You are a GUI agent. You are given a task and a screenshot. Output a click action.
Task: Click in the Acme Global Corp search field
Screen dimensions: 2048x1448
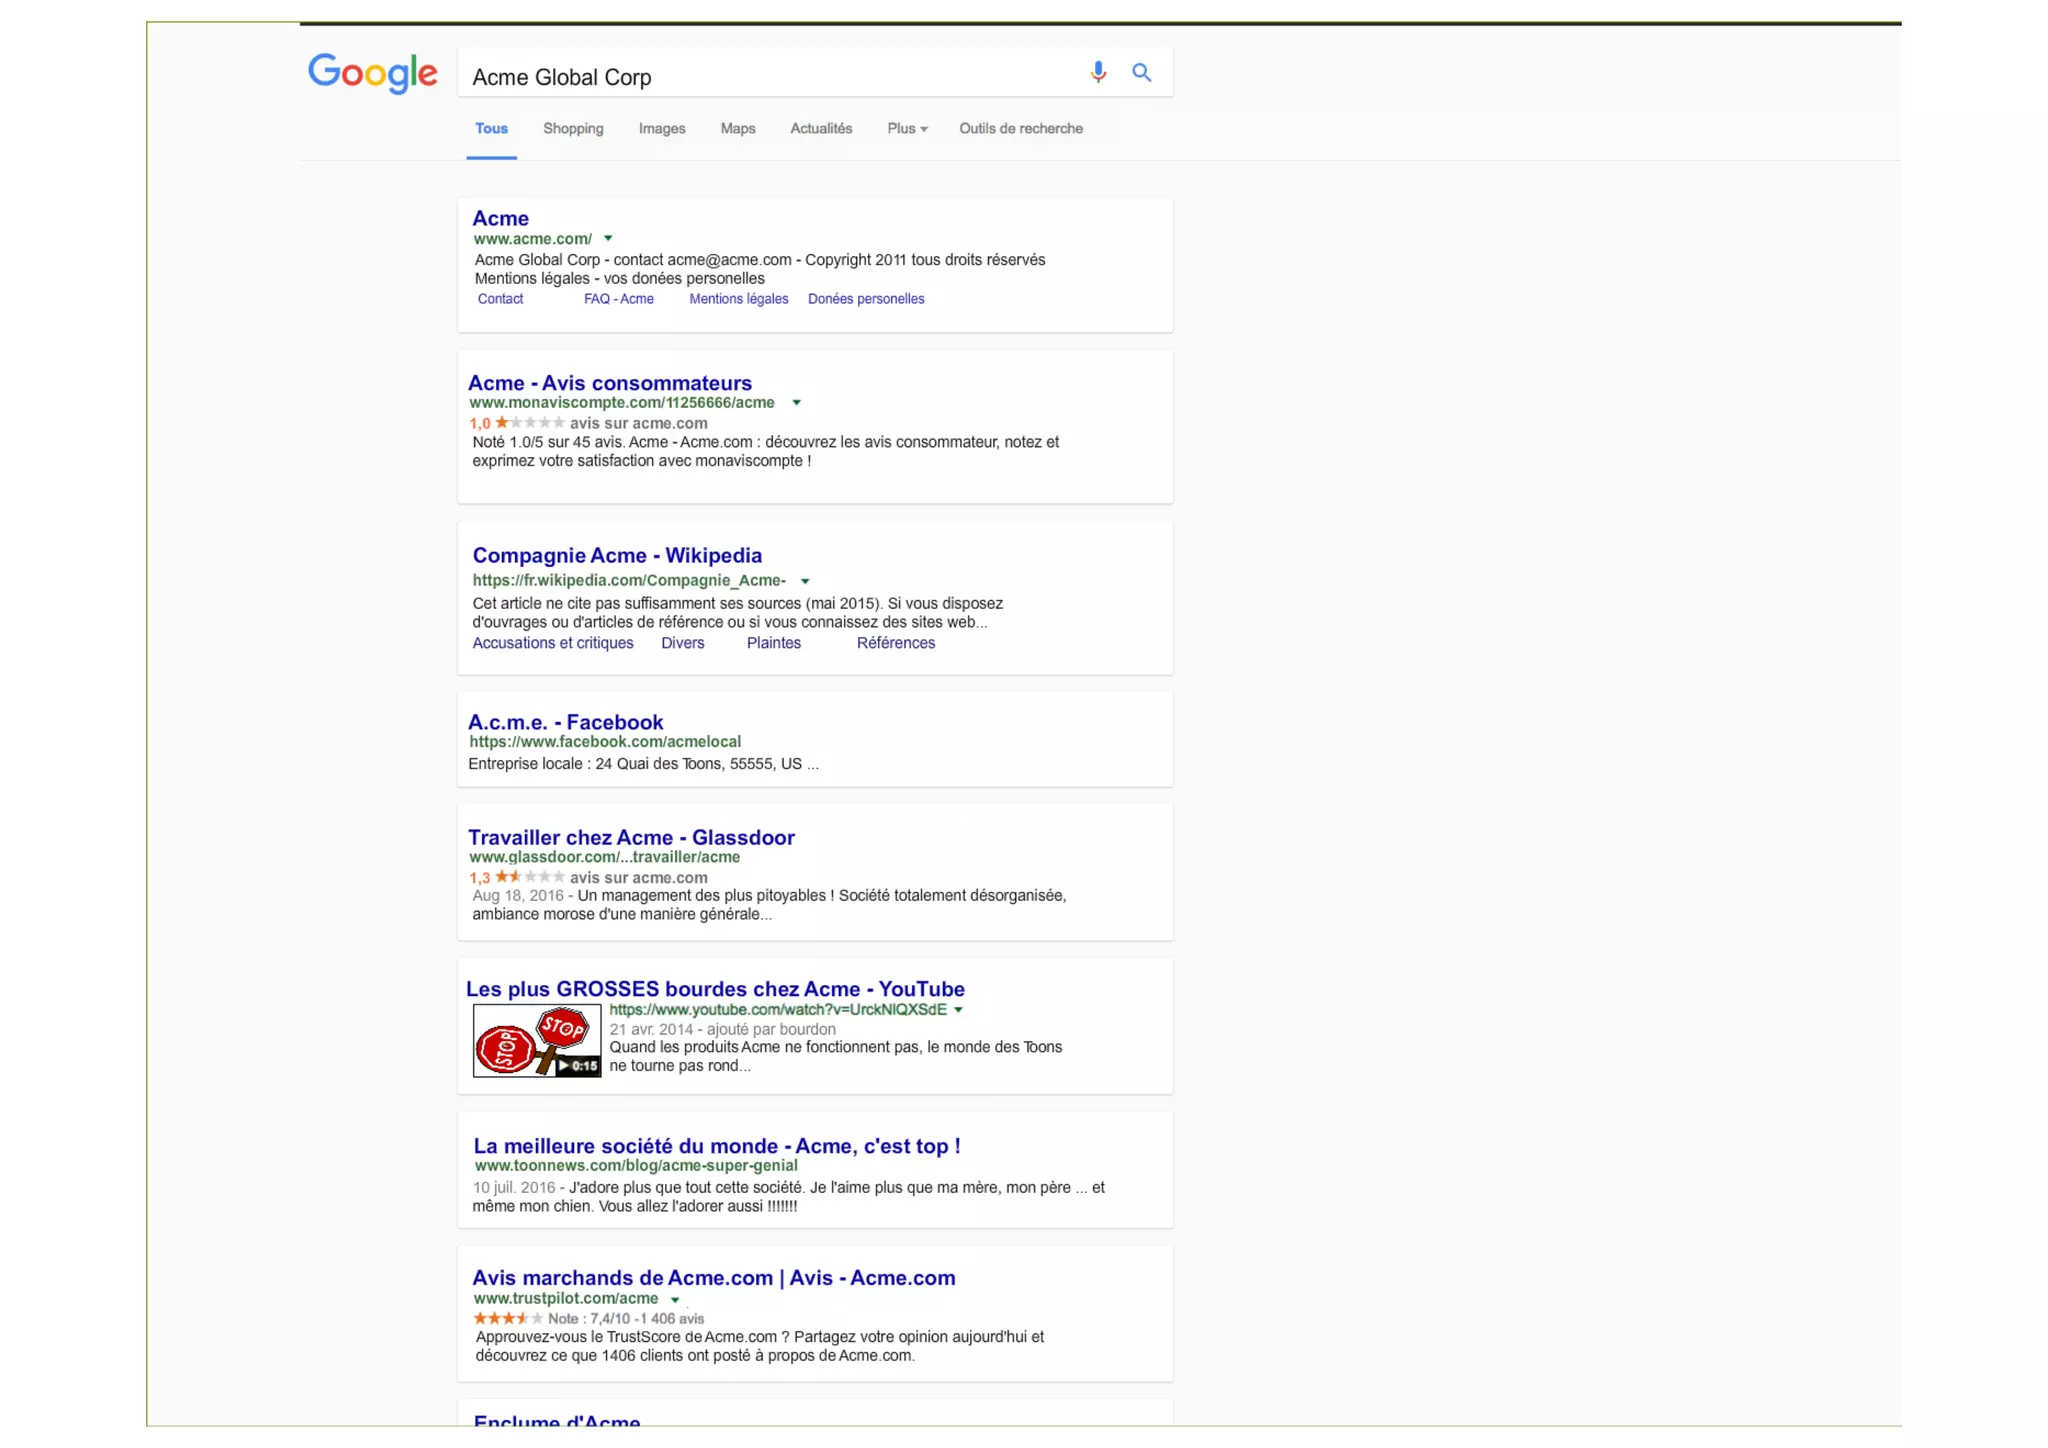click(x=760, y=77)
